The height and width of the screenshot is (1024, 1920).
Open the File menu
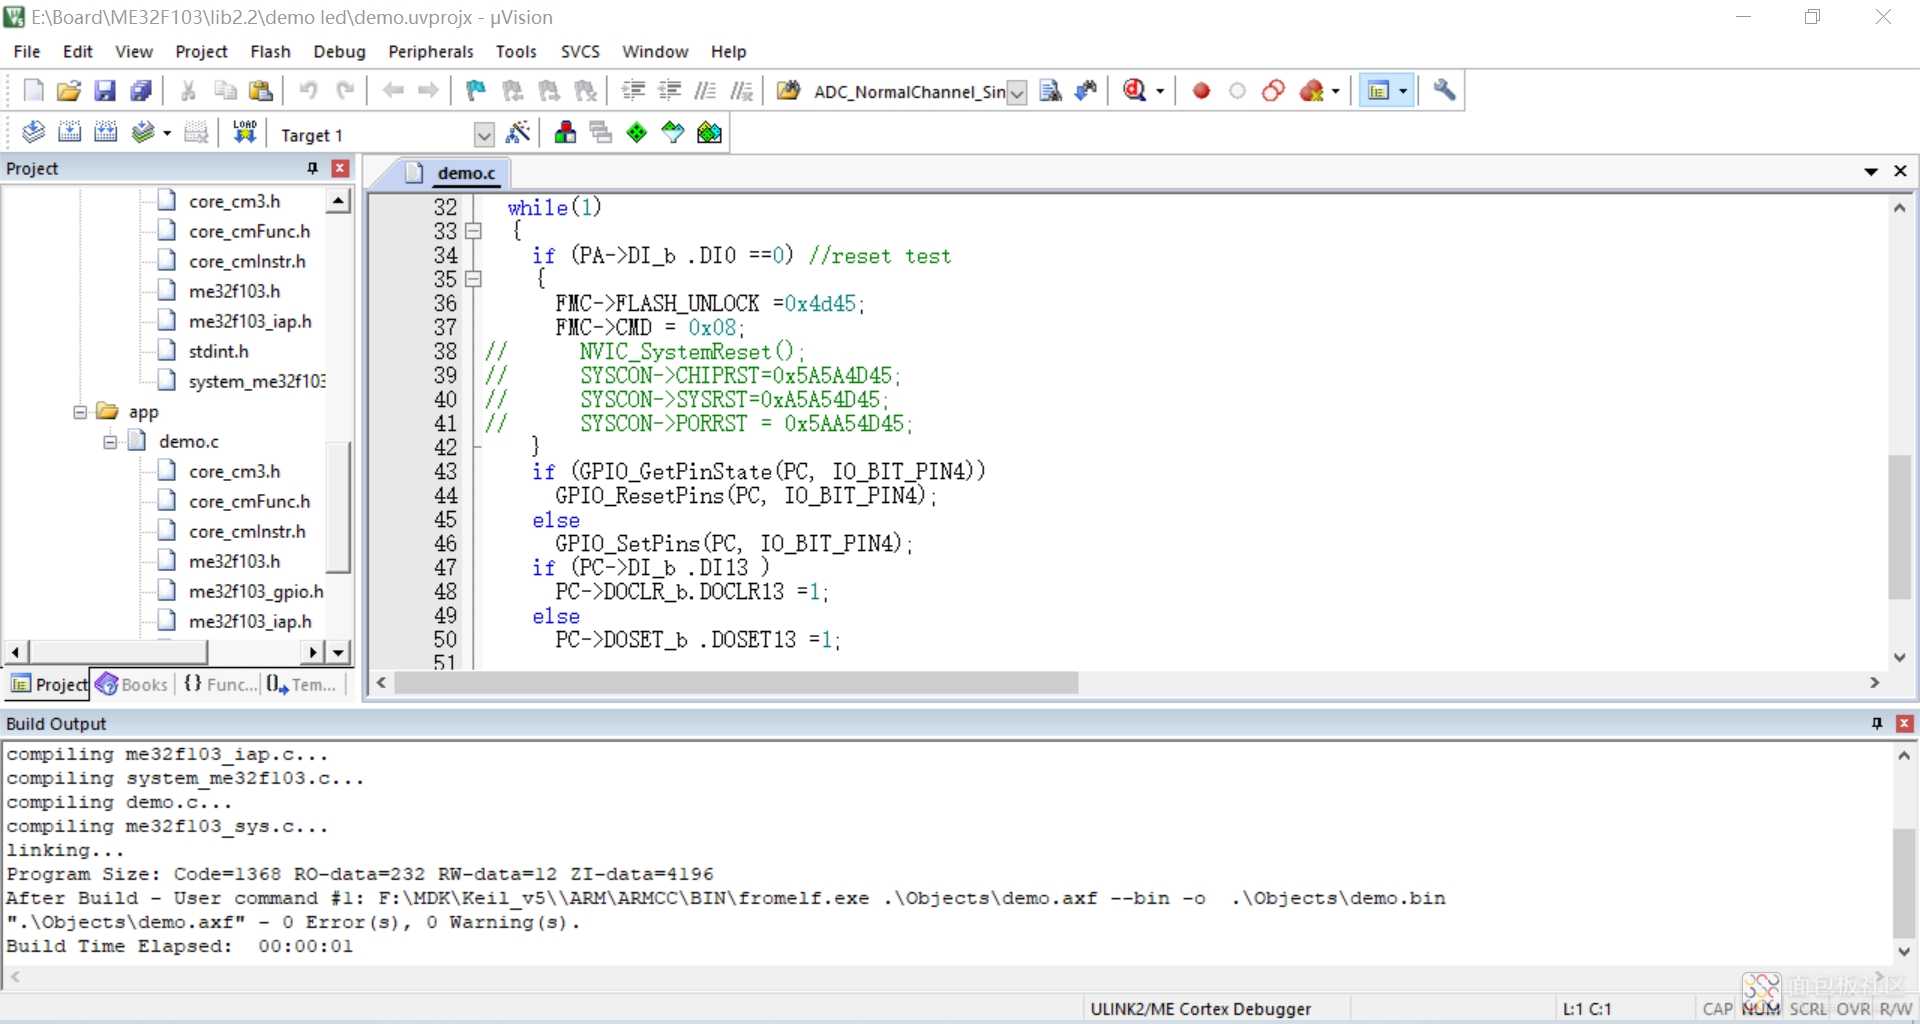point(27,51)
